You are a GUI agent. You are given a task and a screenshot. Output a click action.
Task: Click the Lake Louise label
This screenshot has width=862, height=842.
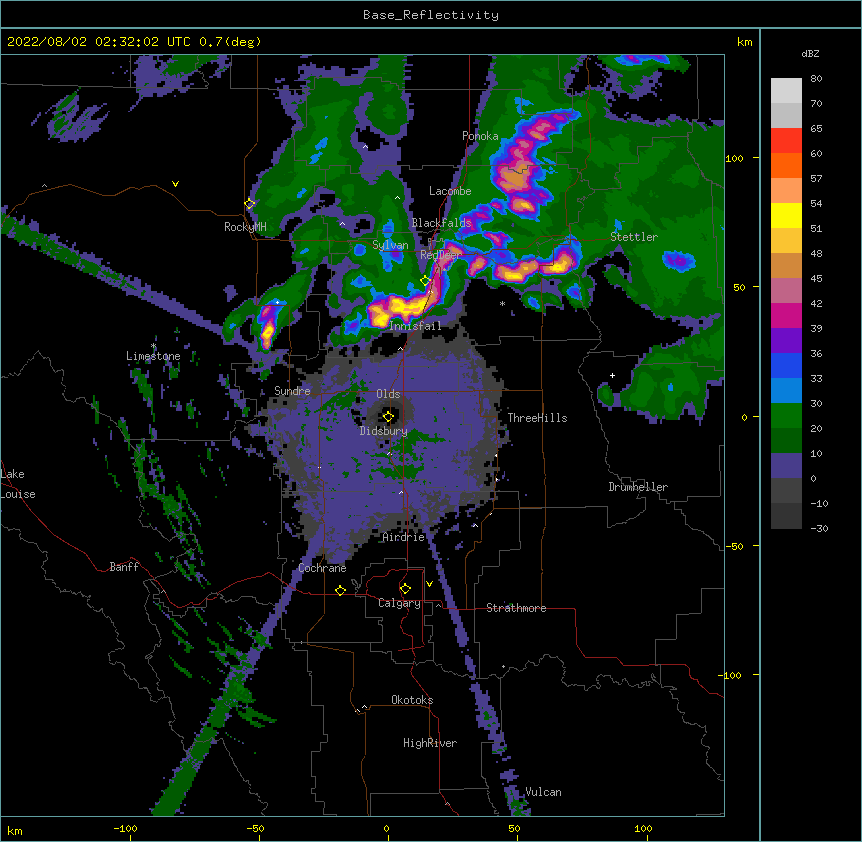(x=18, y=484)
